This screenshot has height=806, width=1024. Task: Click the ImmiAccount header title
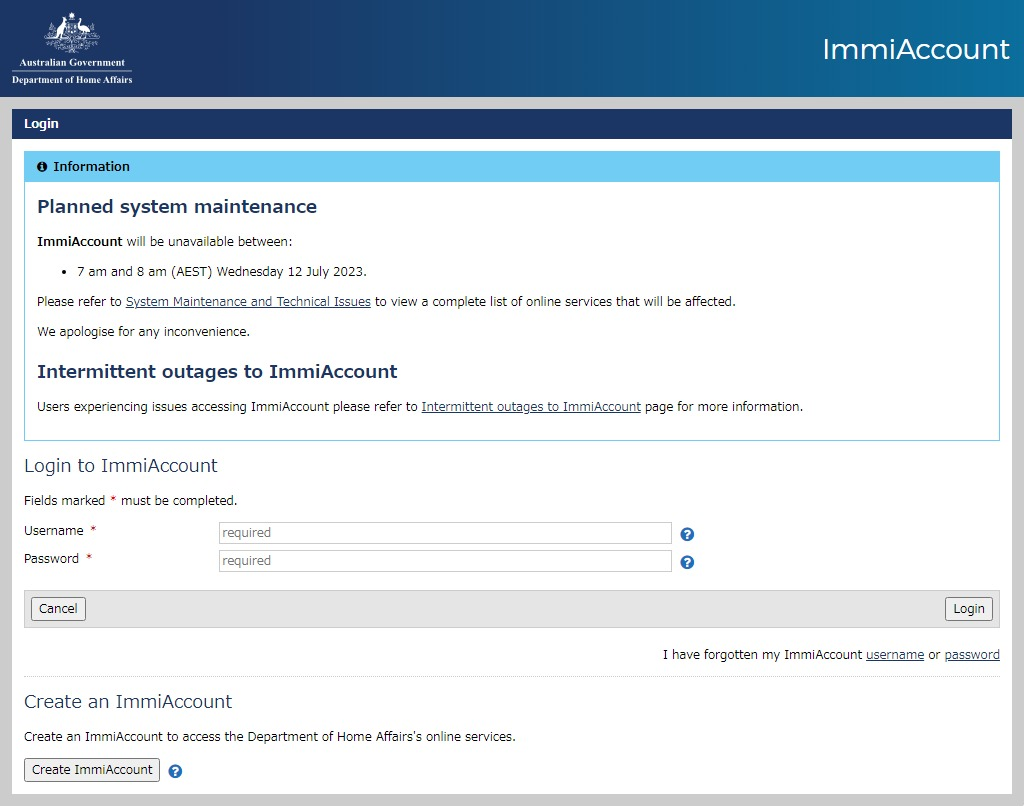[916, 50]
